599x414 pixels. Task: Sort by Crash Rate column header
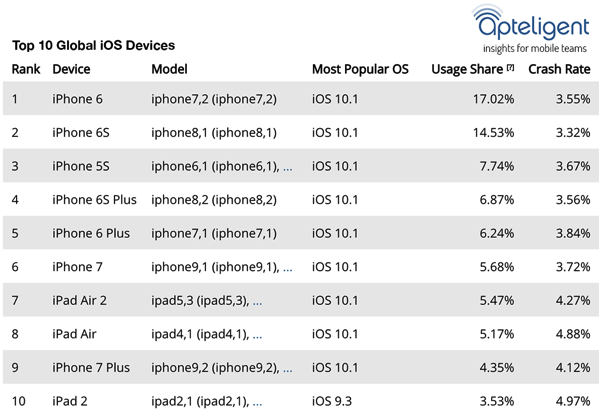[x=559, y=69]
